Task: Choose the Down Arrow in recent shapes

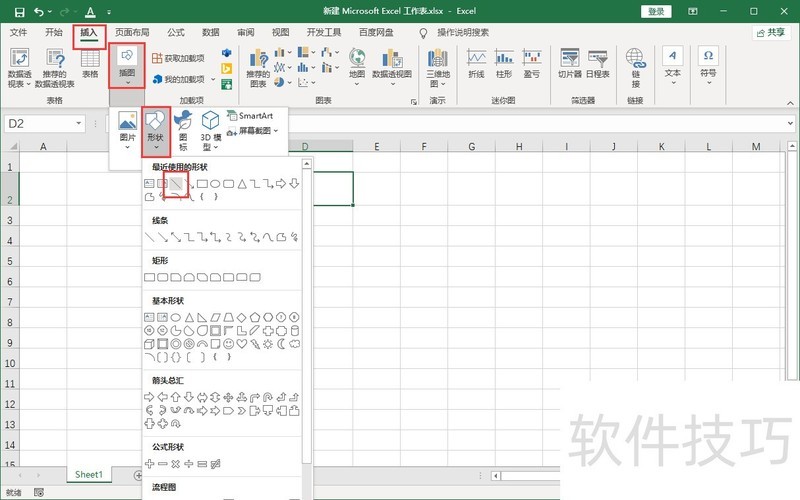Action: 294,184
